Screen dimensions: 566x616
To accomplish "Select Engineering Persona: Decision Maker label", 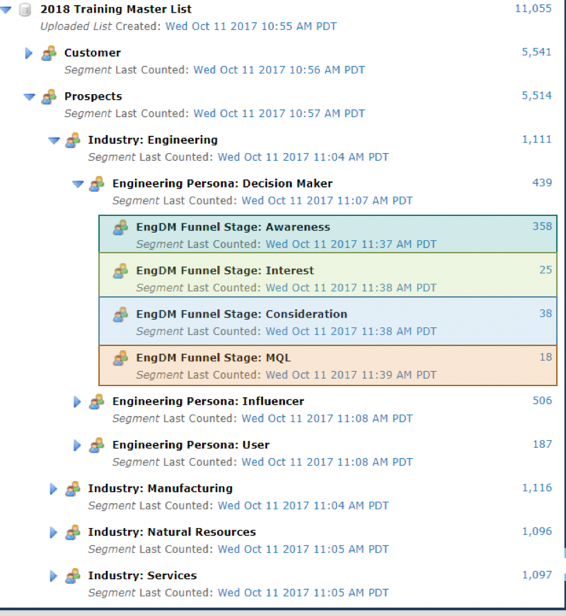I will coord(222,183).
